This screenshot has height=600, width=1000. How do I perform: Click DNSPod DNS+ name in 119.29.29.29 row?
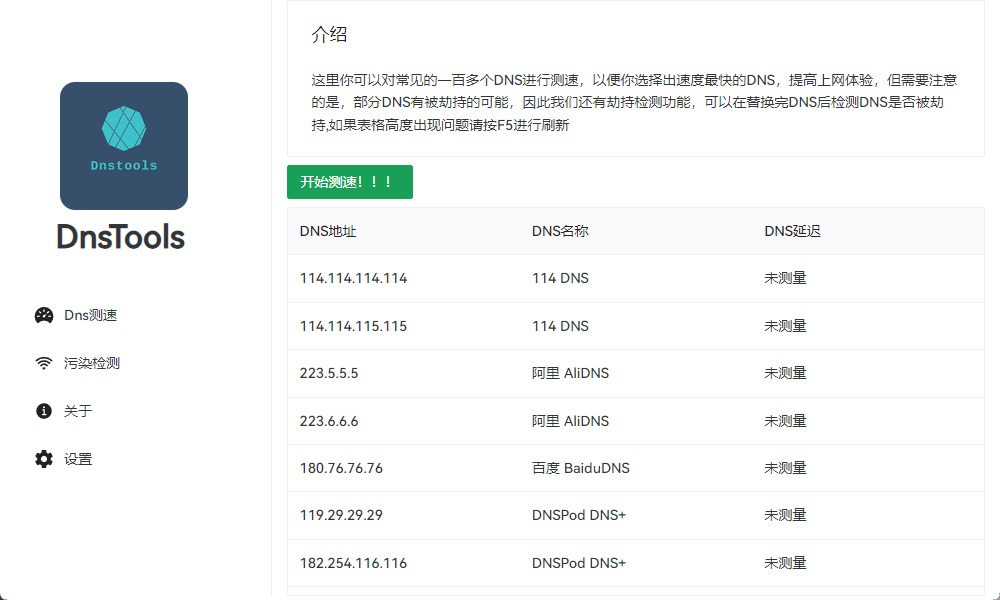(579, 515)
